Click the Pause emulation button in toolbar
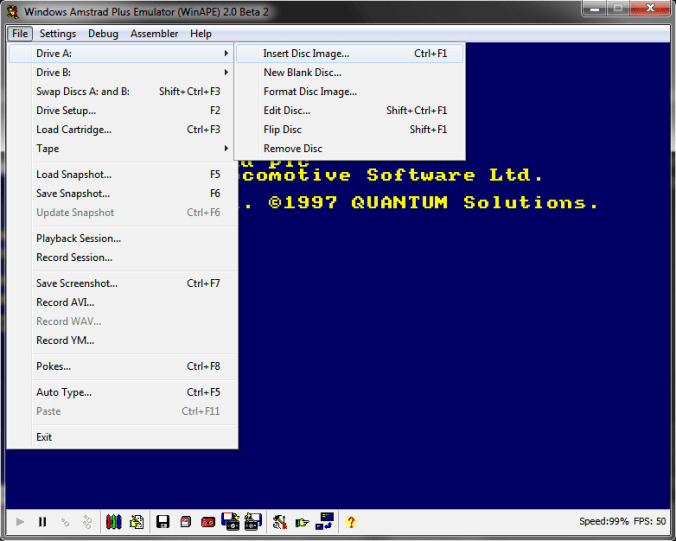Image resolution: width=676 pixels, height=541 pixels. tap(42, 522)
